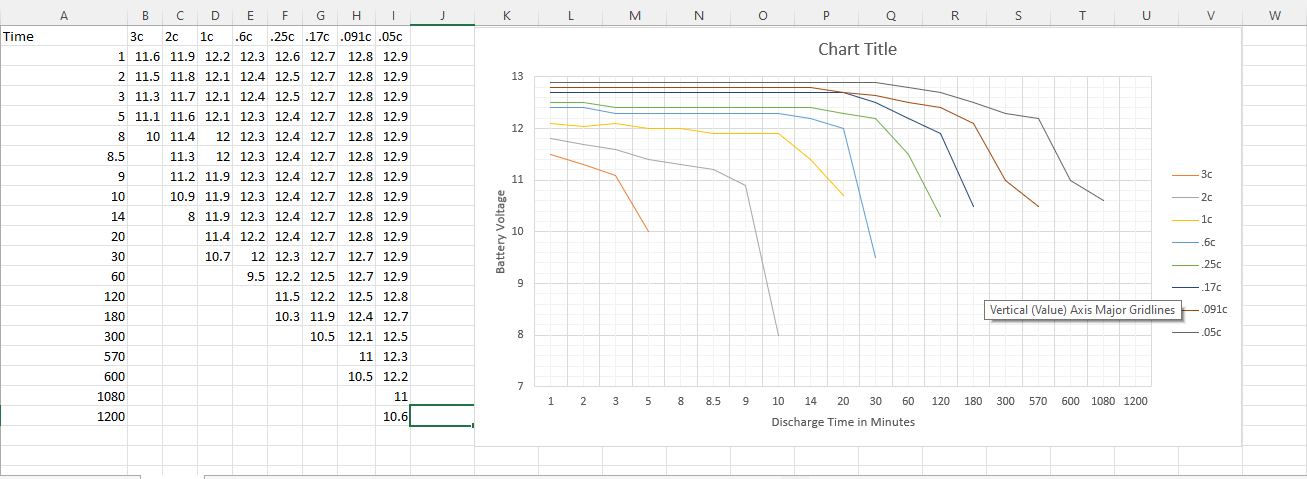Select the column A header

[64, 16]
